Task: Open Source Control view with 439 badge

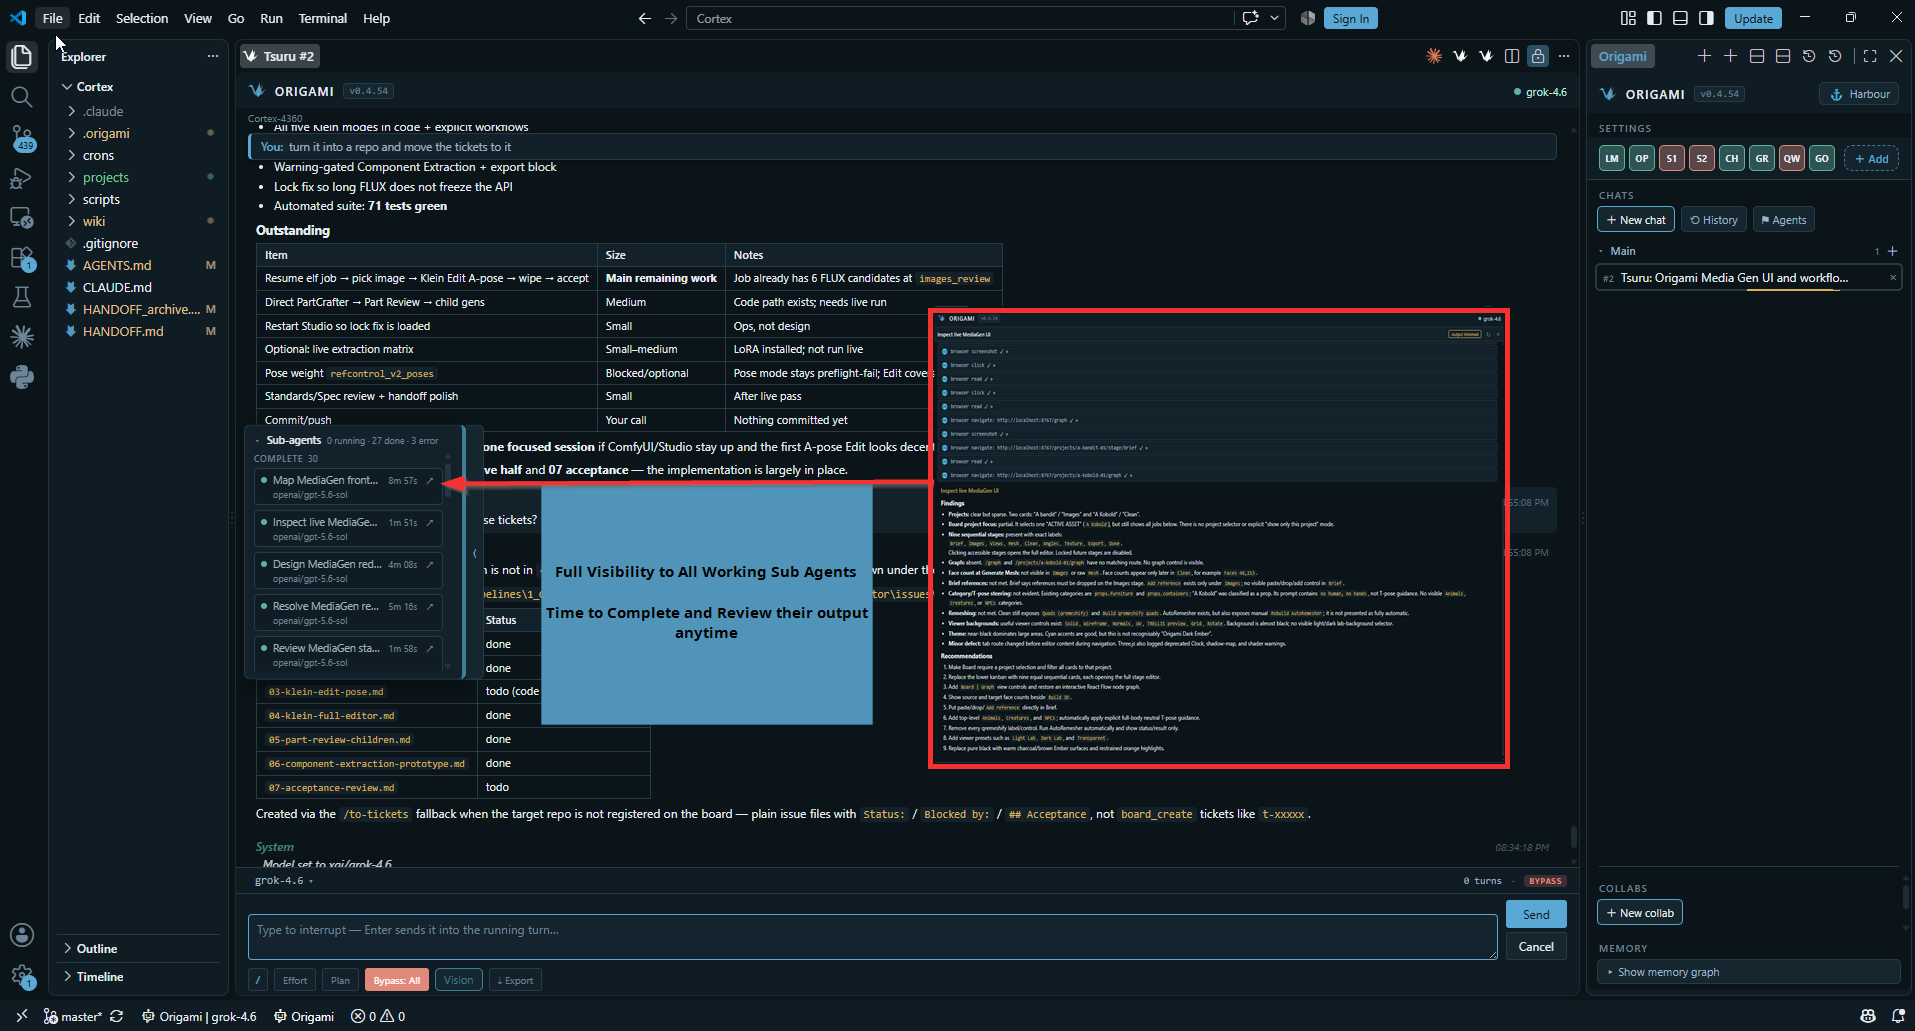Action: (21, 138)
